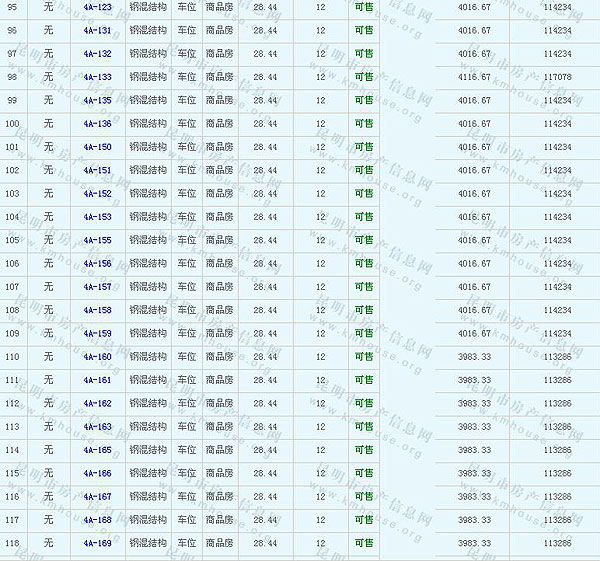Image resolution: width=600 pixels, height=561 pixels.
Task: Click unit number 4A-136
Action: point(97,124)
